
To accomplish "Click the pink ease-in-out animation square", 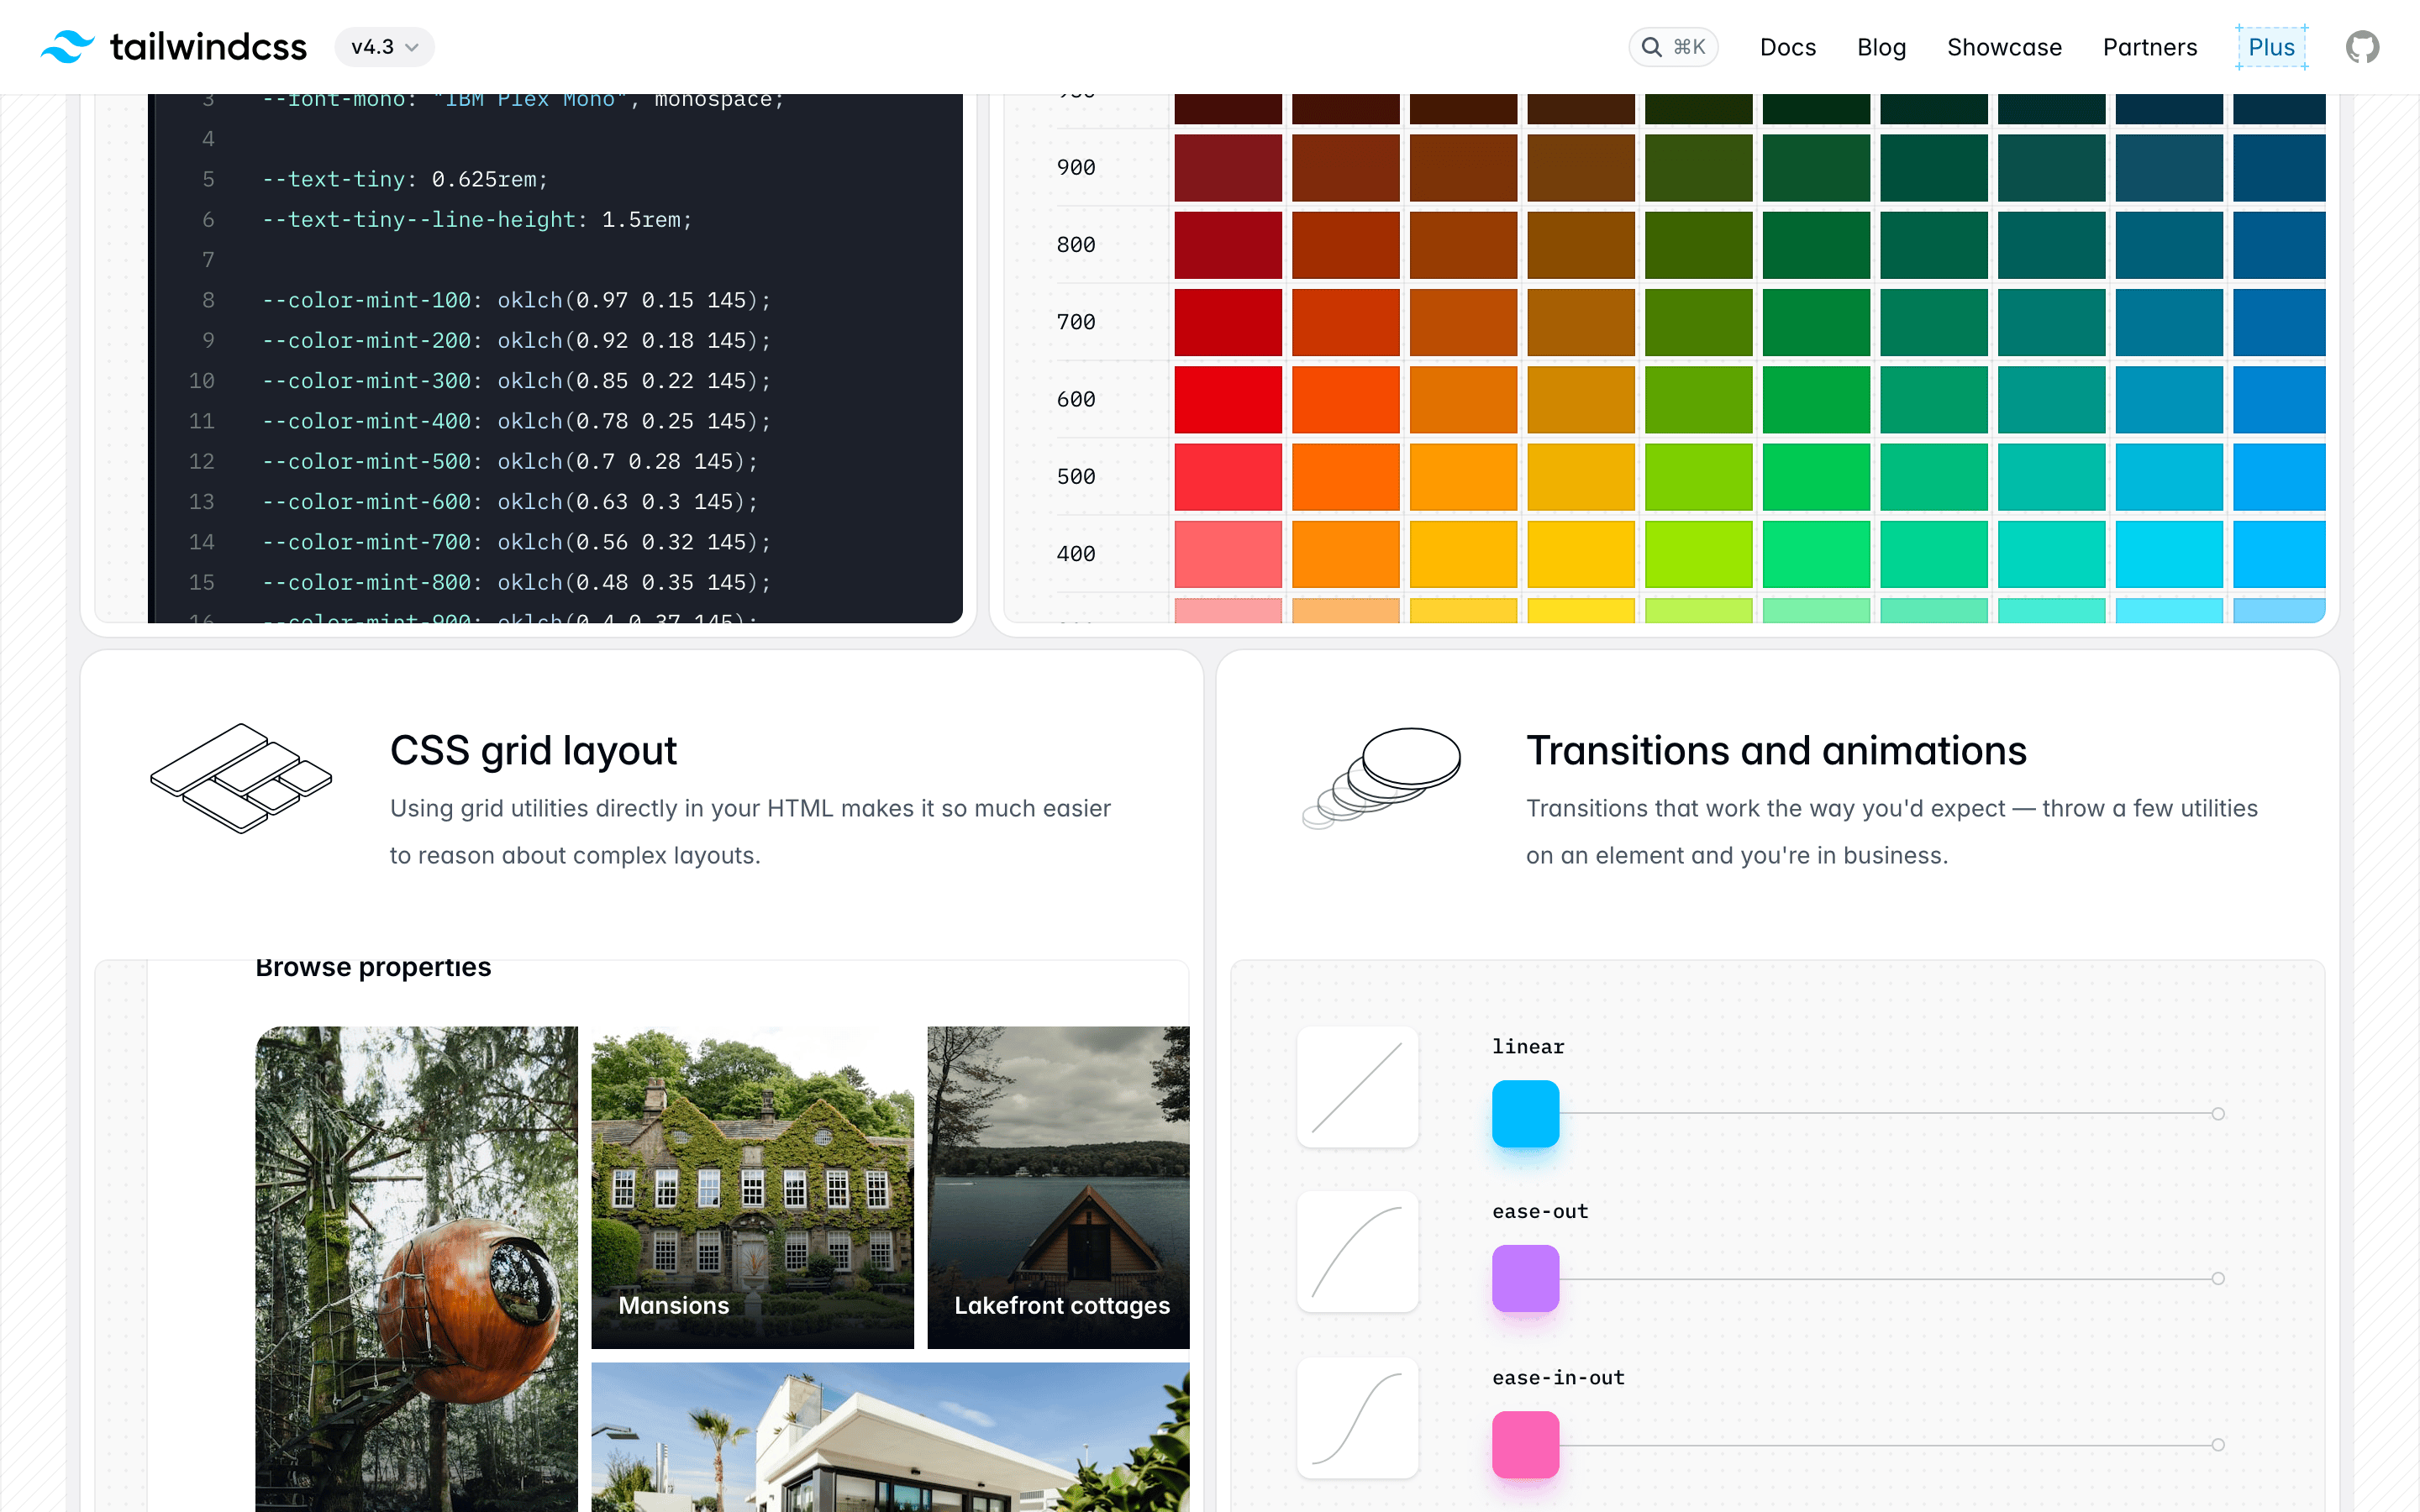I will point(1525,1444).
